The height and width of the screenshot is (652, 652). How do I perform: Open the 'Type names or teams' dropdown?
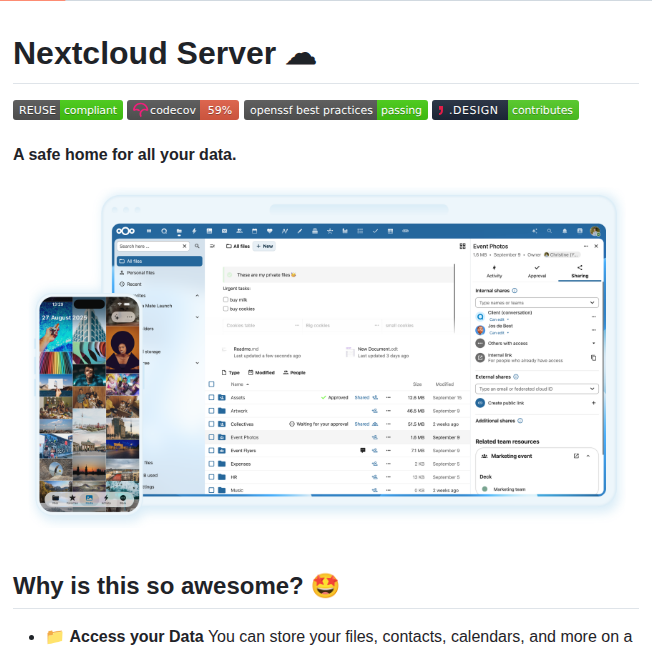(x=536, y=303)
